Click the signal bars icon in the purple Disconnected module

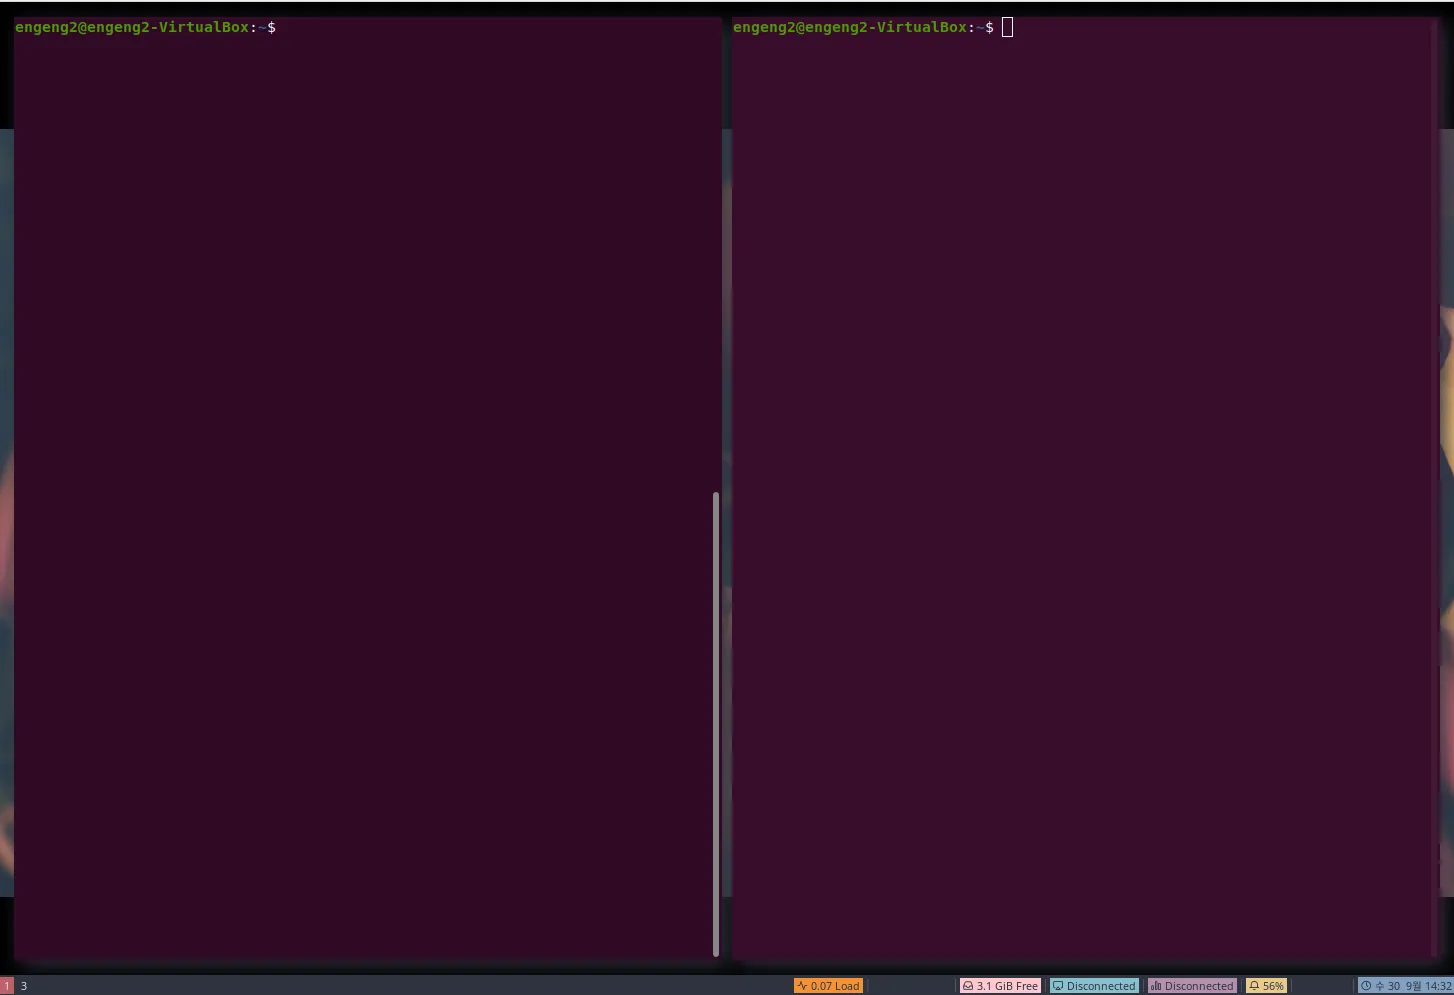(1156, 986)
